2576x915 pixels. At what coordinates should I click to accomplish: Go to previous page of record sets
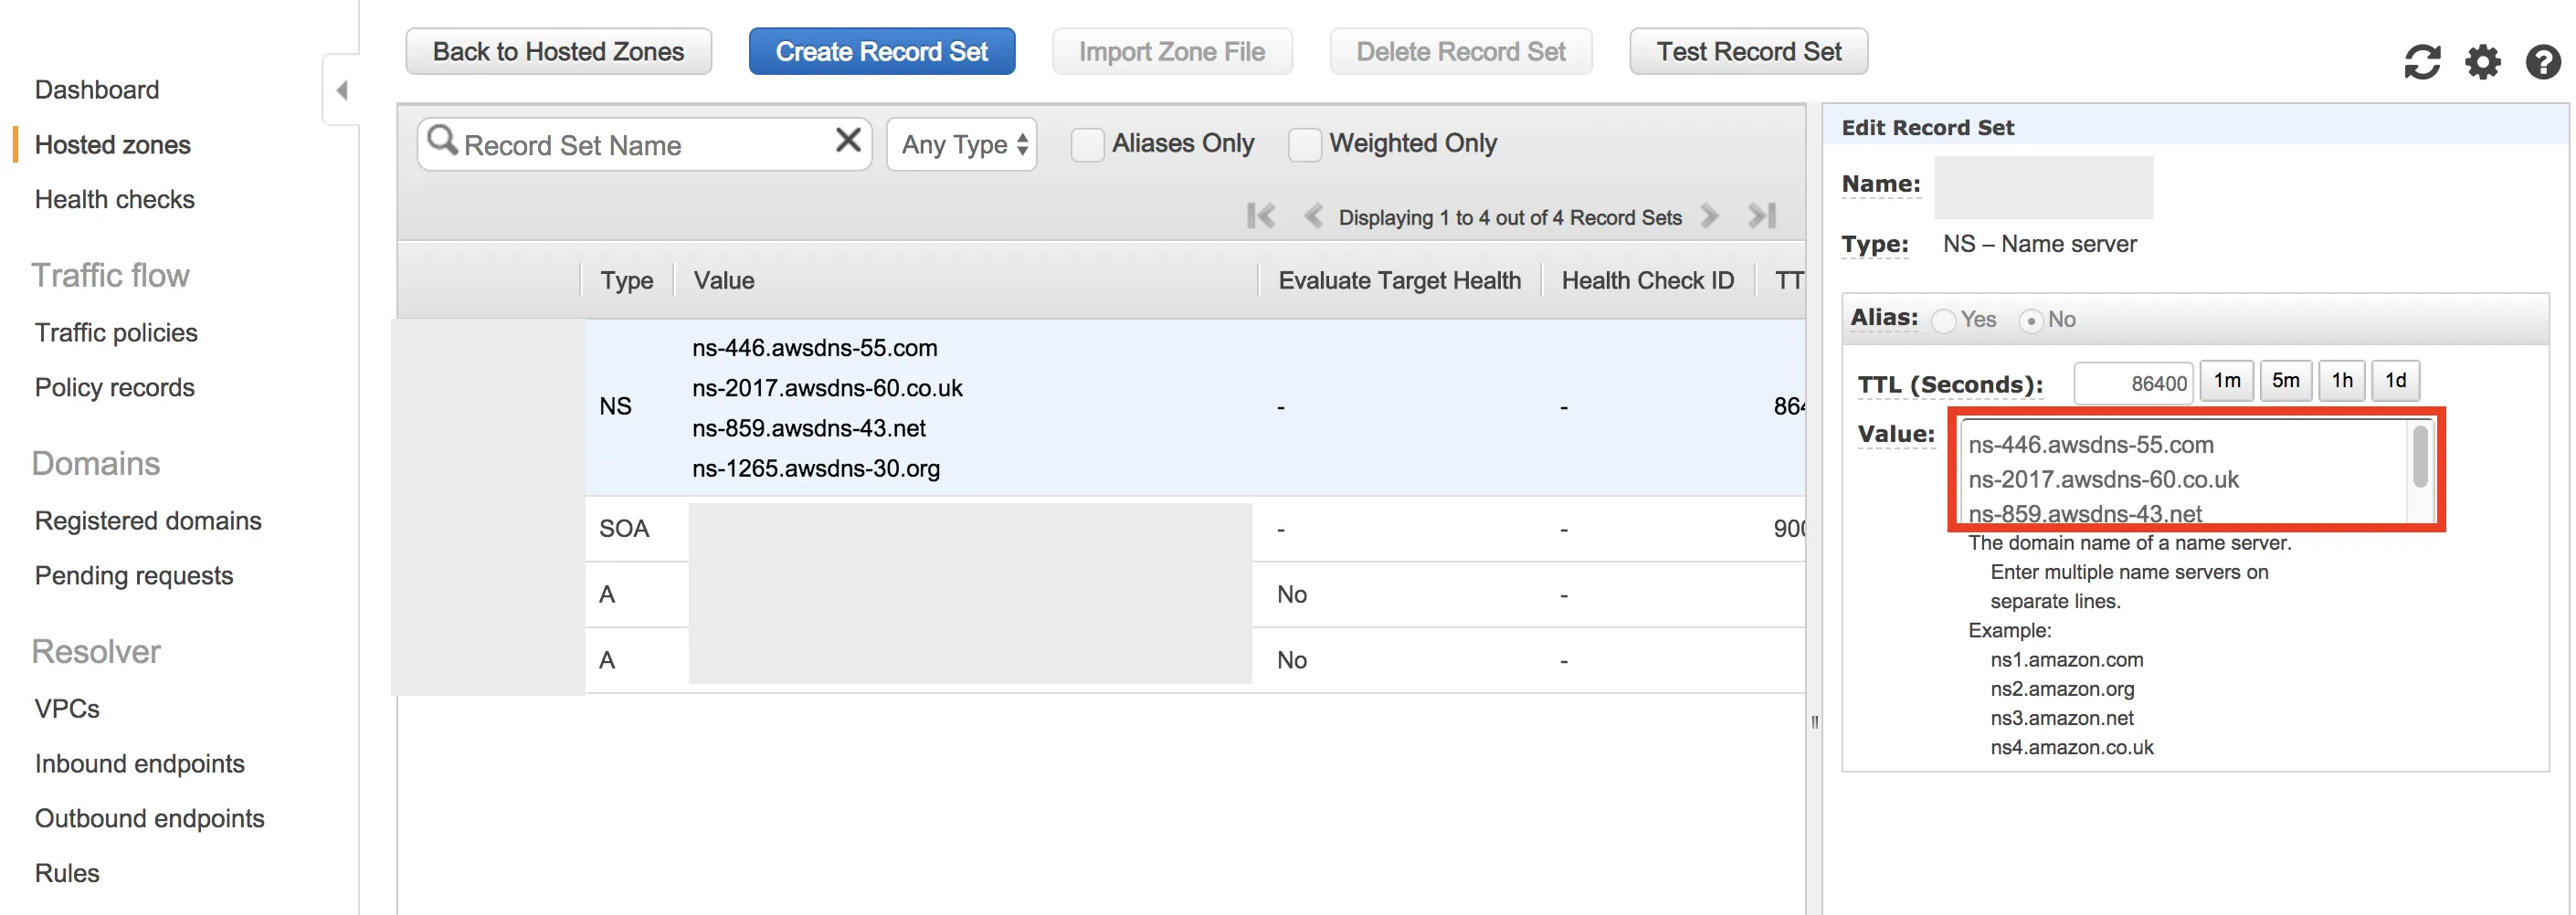click(1314, 216)
